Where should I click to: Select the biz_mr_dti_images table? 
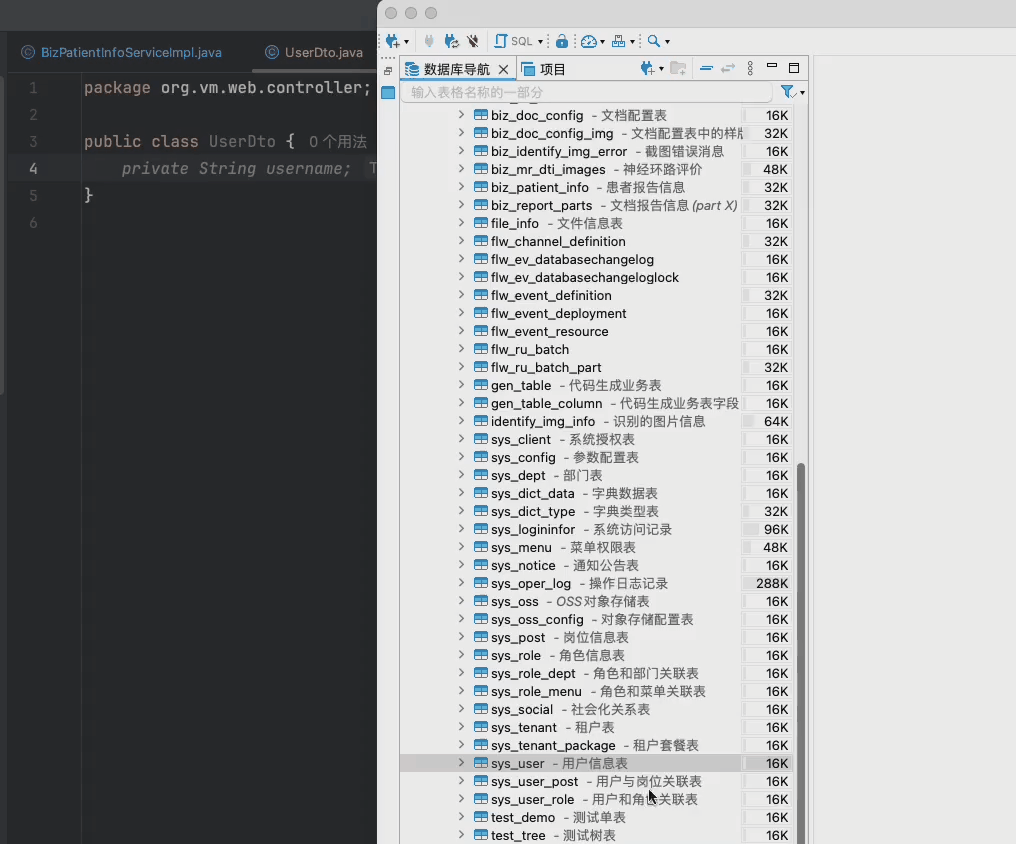click(x=548, y=170)
